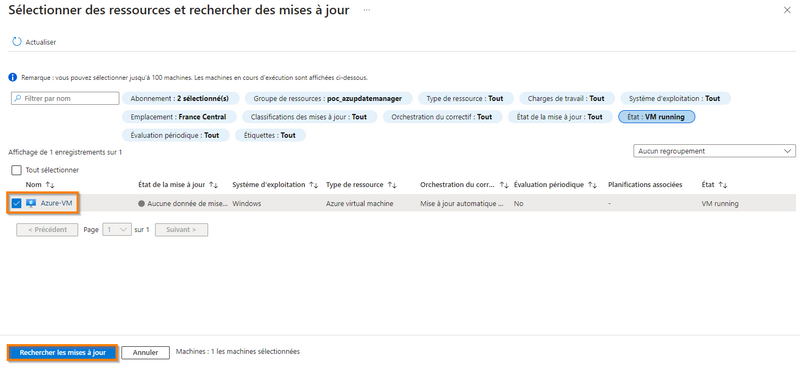Sort by Nom column arrows
Image resolution: width=800 pixels, height=366 pixels.
click(49, 185)
